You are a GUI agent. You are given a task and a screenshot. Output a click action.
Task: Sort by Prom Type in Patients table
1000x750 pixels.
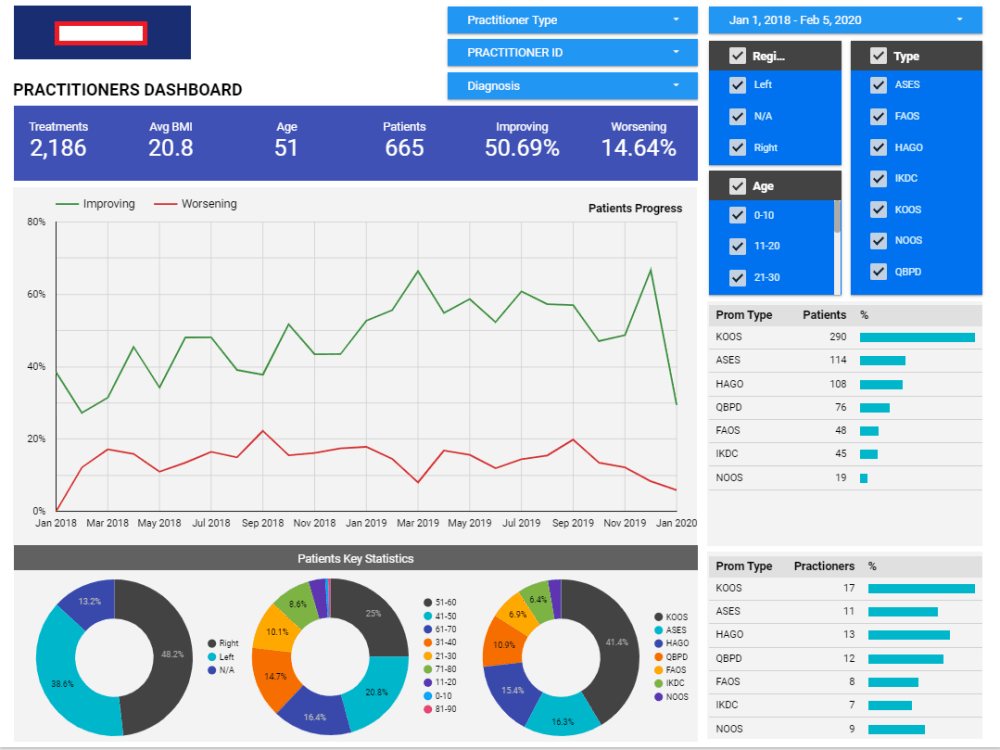(x=744, y=315)
